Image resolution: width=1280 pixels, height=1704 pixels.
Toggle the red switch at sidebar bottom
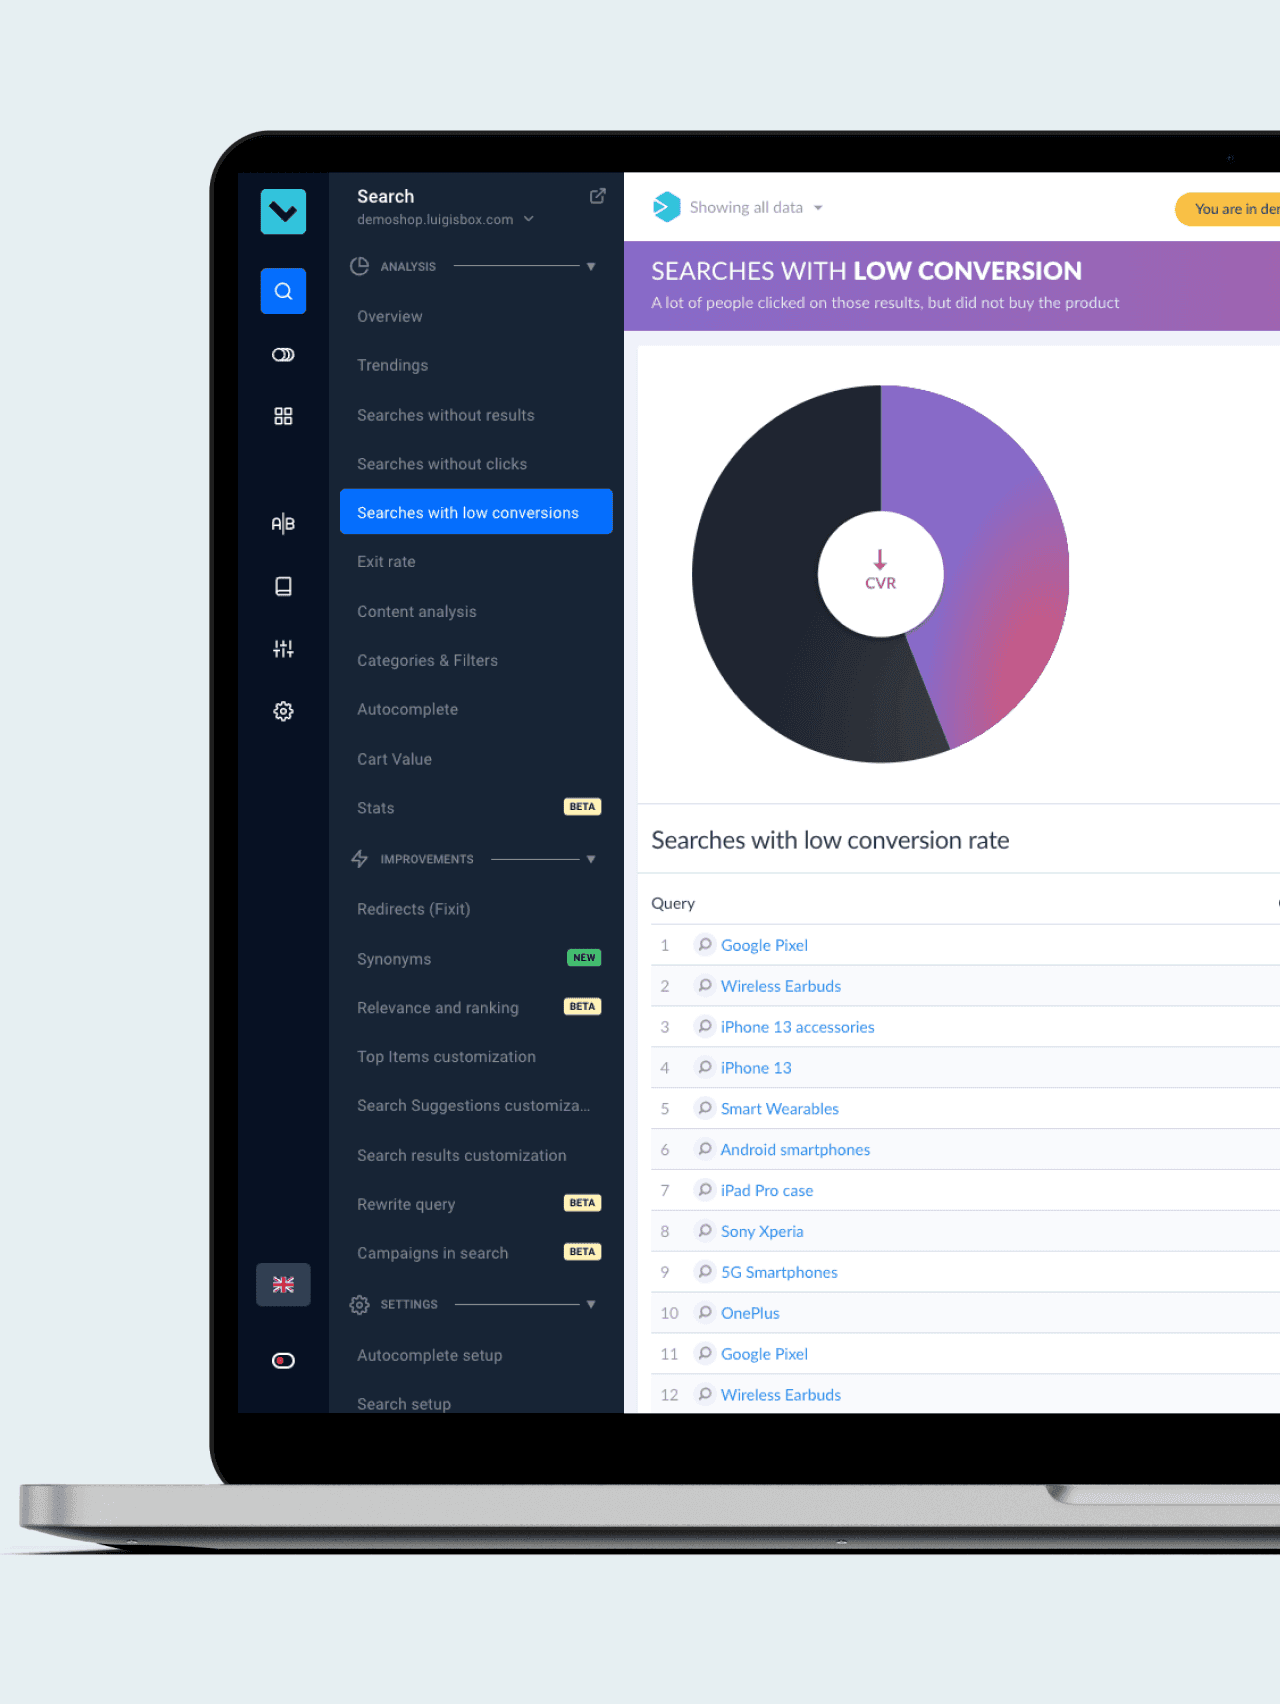pyautogui.click(x=283, y=1360)
